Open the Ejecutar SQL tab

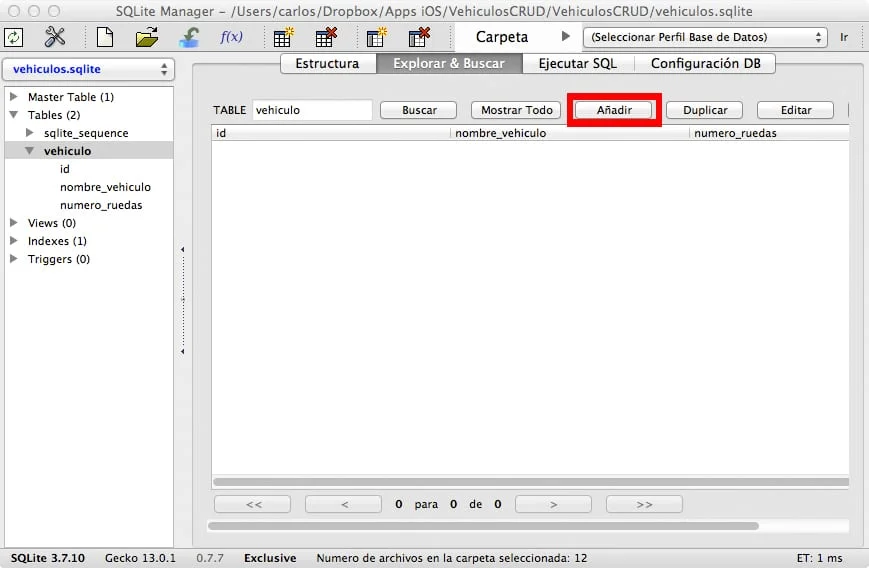click(577, 63)
